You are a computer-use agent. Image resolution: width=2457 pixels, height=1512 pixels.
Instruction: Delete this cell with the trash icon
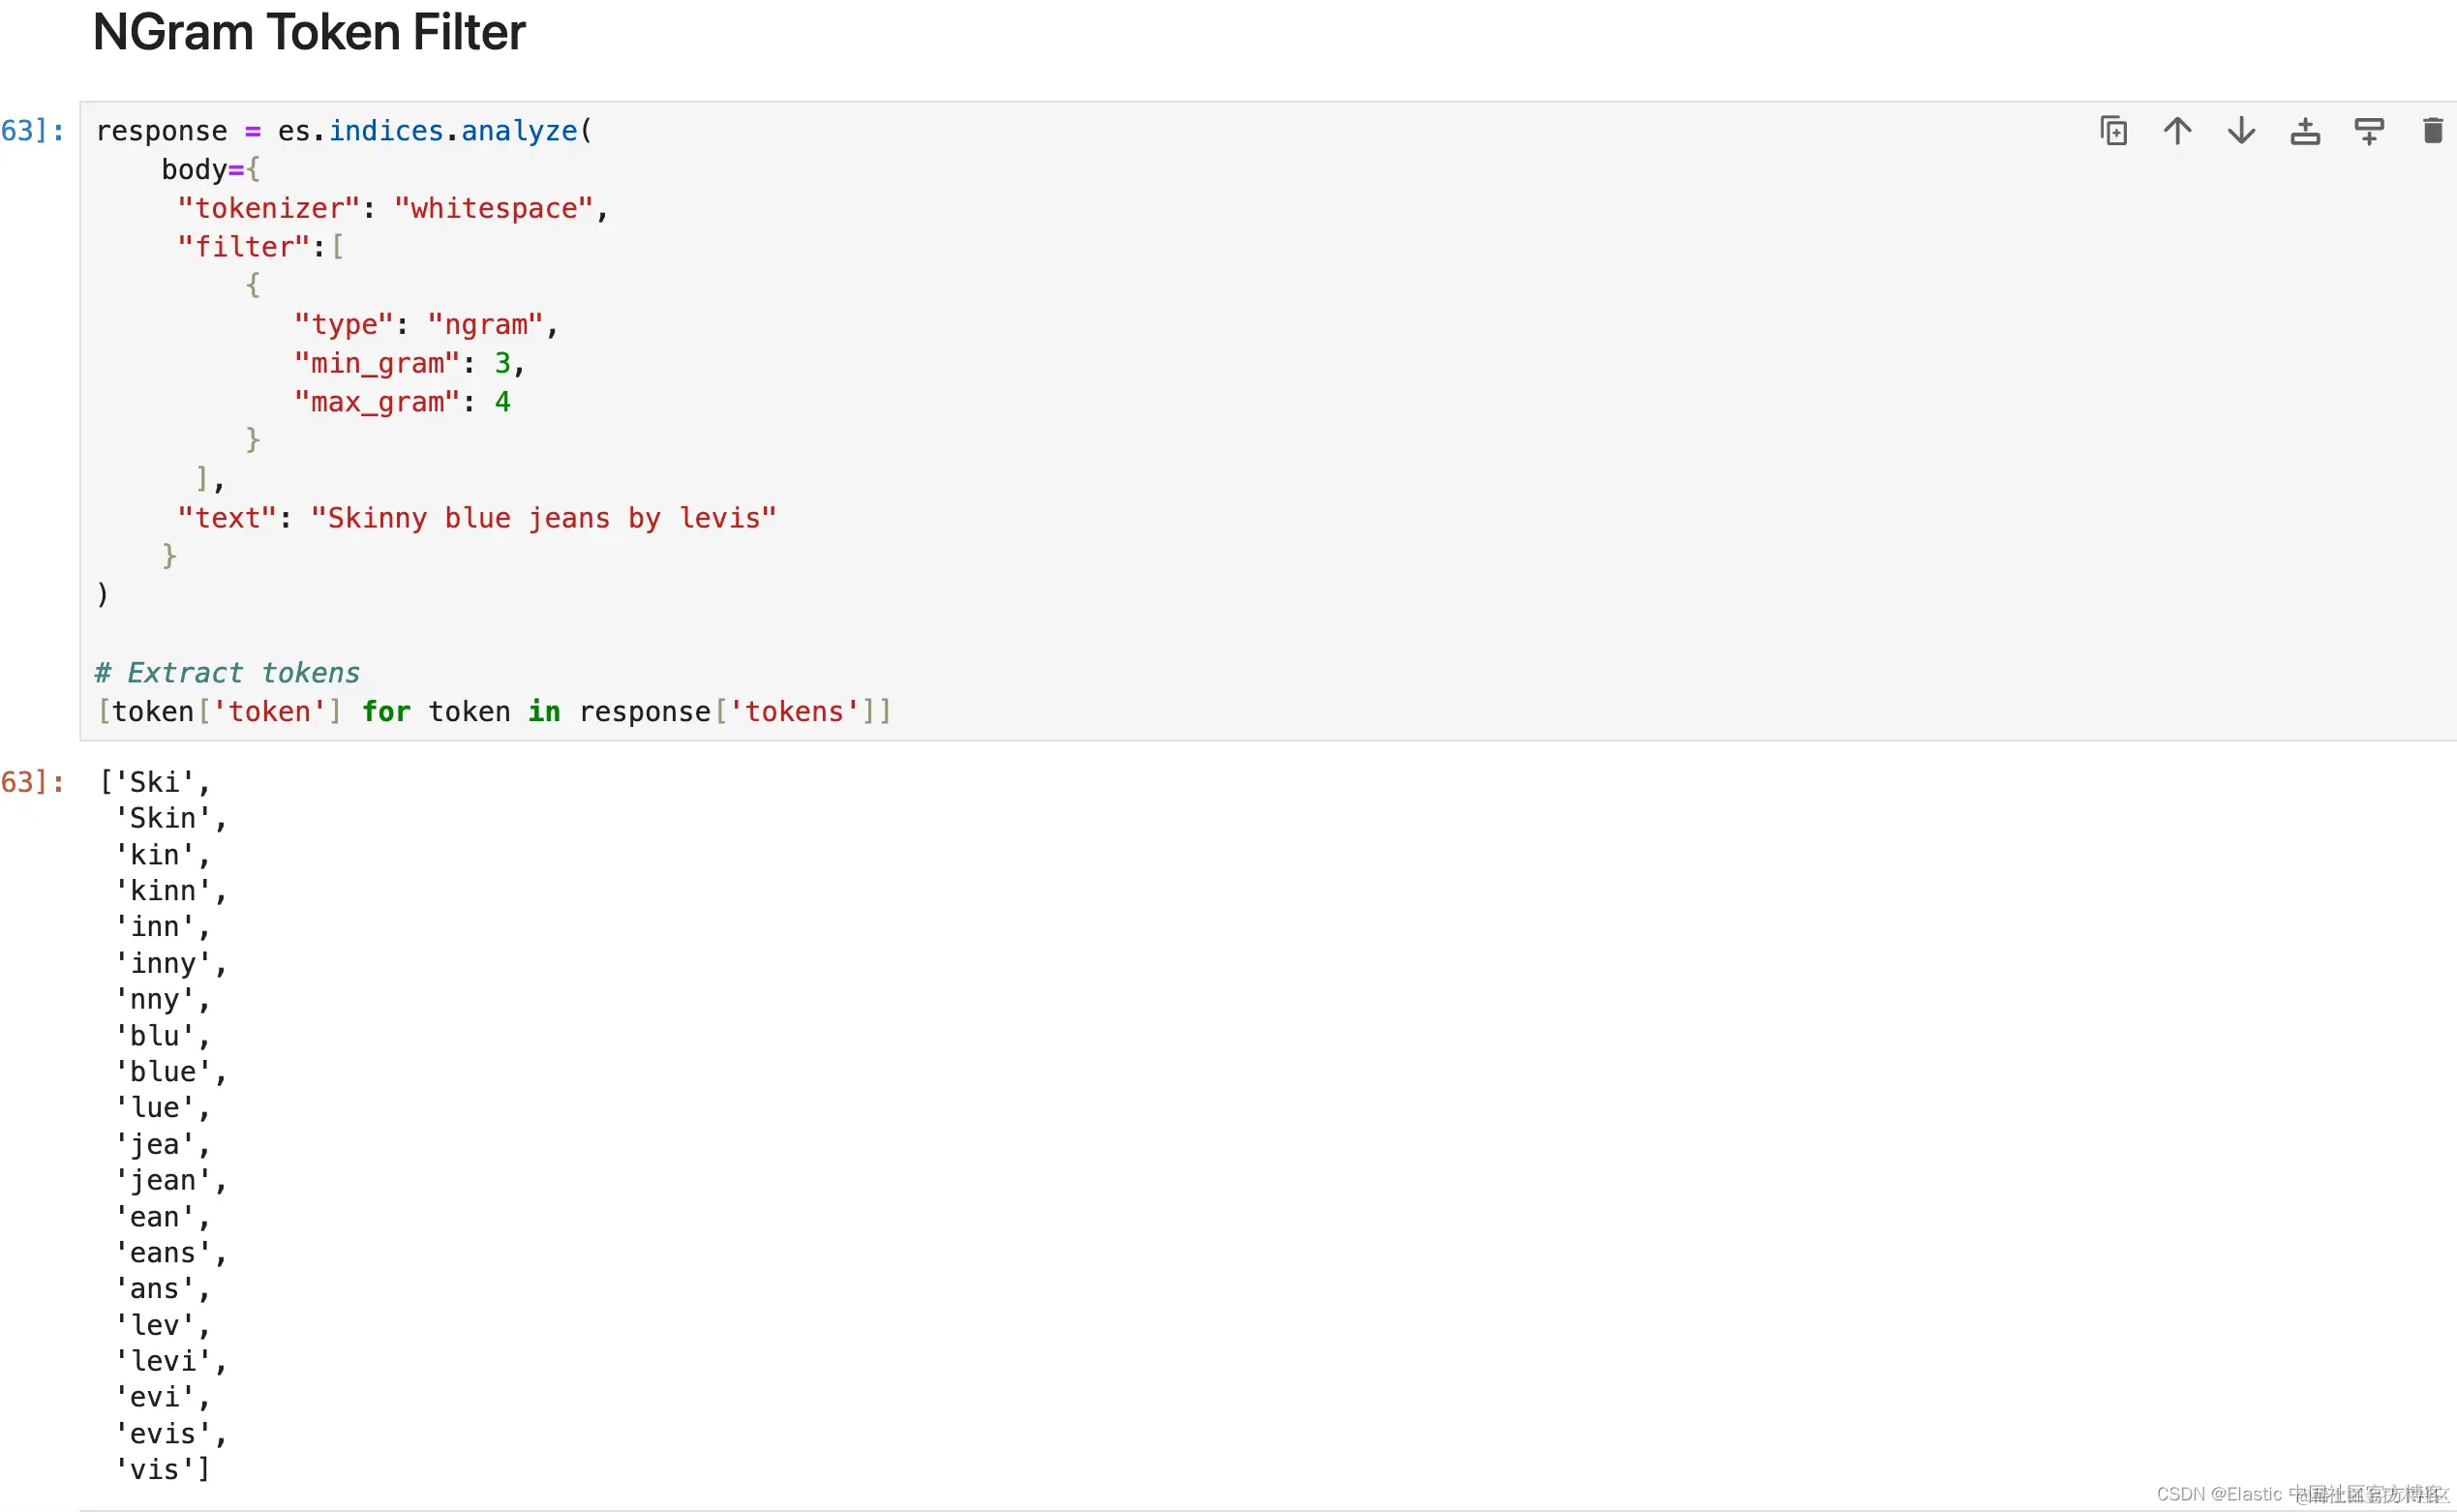2432,131
